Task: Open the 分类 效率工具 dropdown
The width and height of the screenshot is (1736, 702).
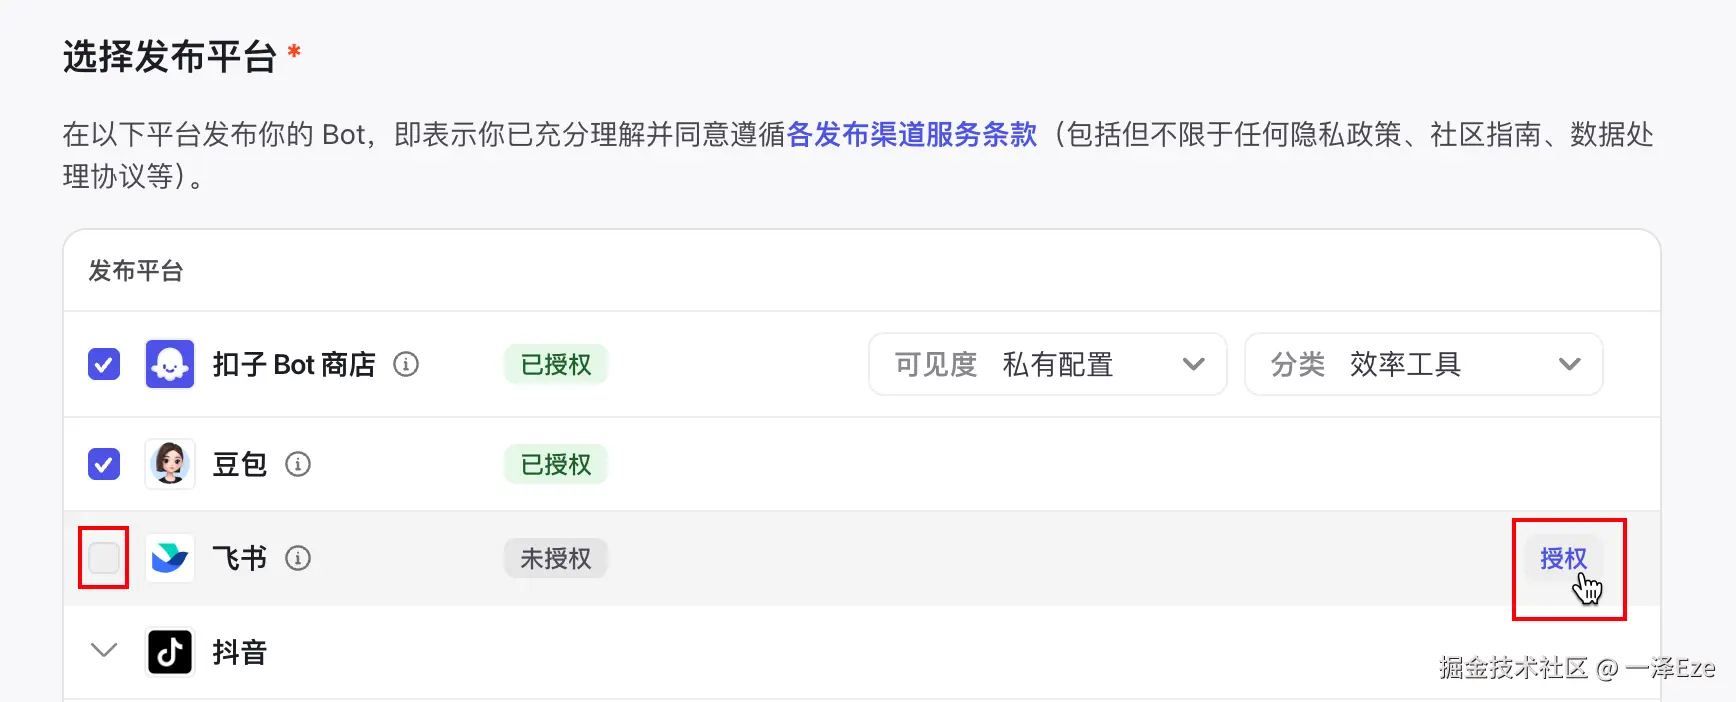Action: [1423, 364]
